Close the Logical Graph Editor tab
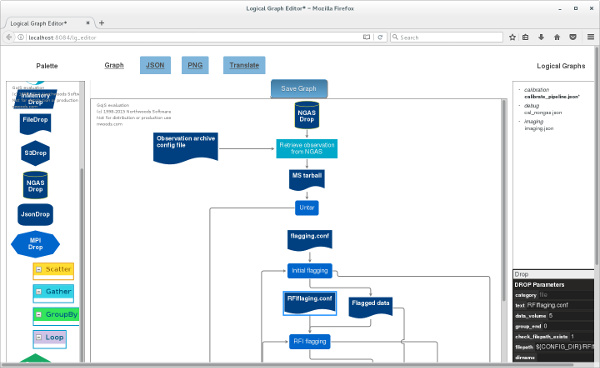Image resolution: width=600 pixels, height=368 pixels. 88,23
